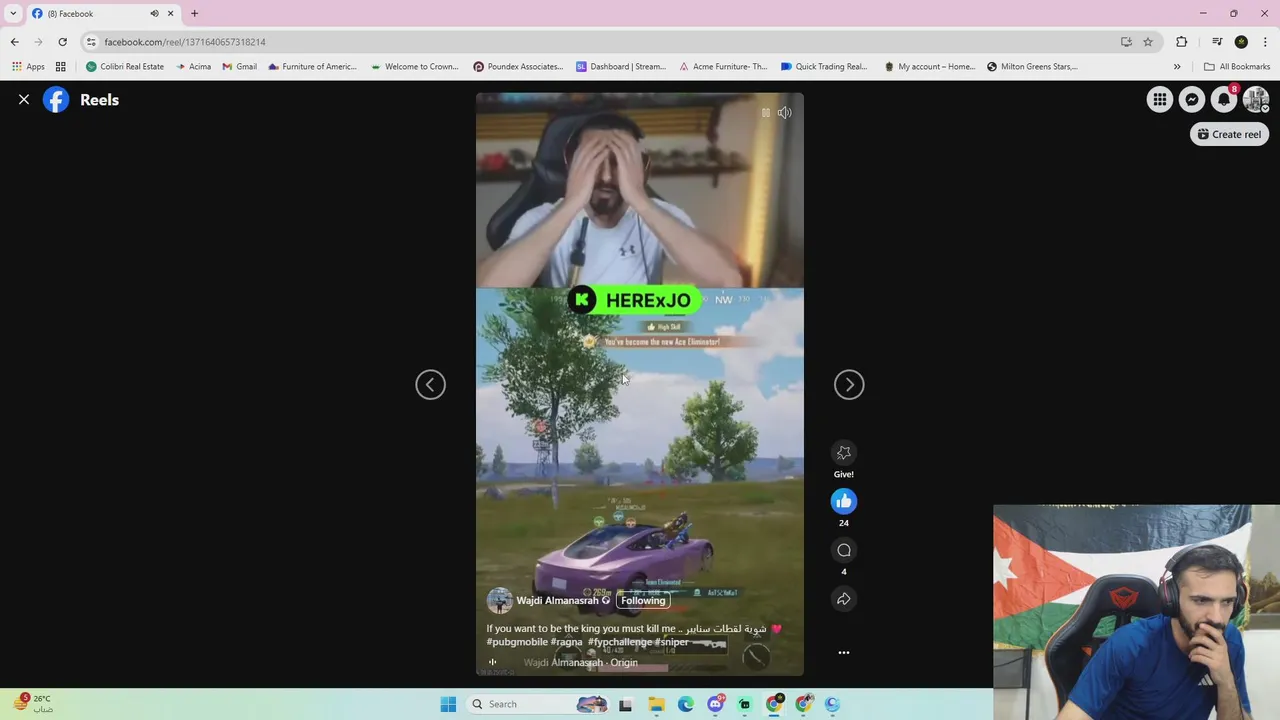Open the Gmail bookmark
This screenshot has height=720, width=1280.
[240, 67]
